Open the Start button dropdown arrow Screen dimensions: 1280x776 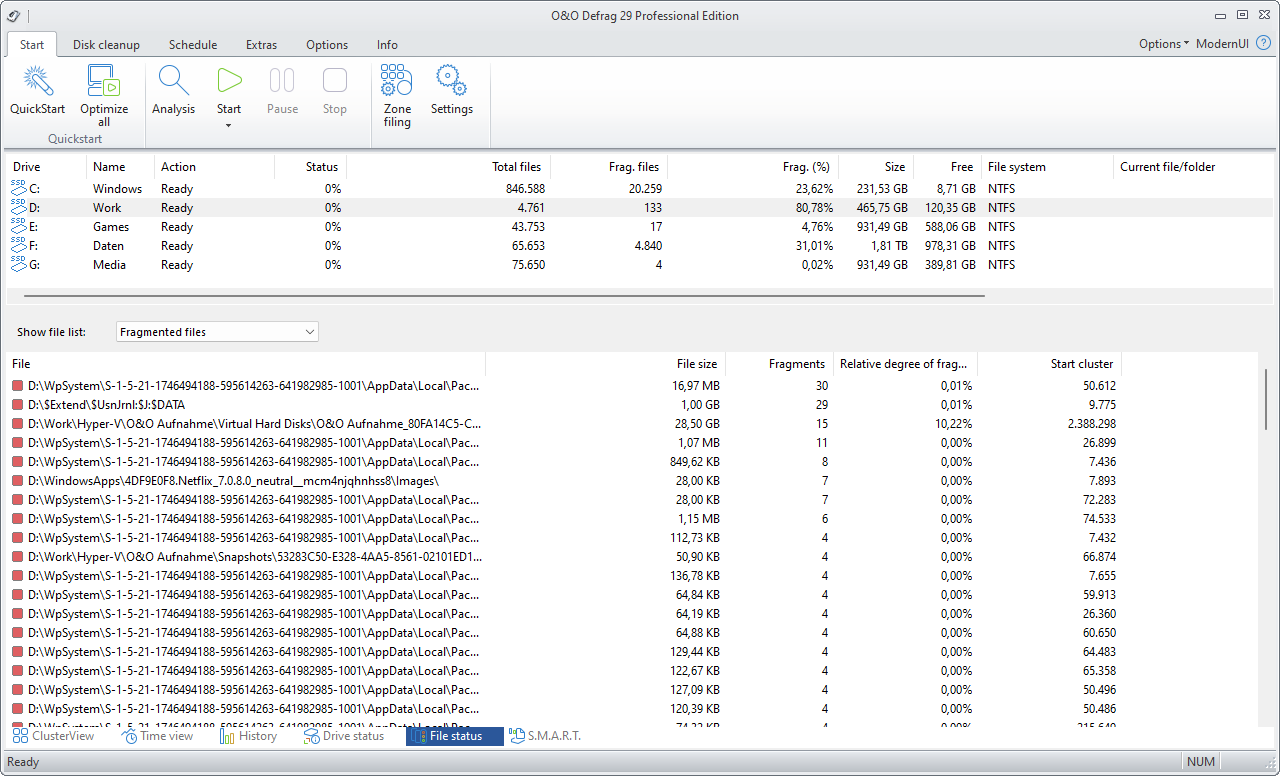tap(229, 125)
